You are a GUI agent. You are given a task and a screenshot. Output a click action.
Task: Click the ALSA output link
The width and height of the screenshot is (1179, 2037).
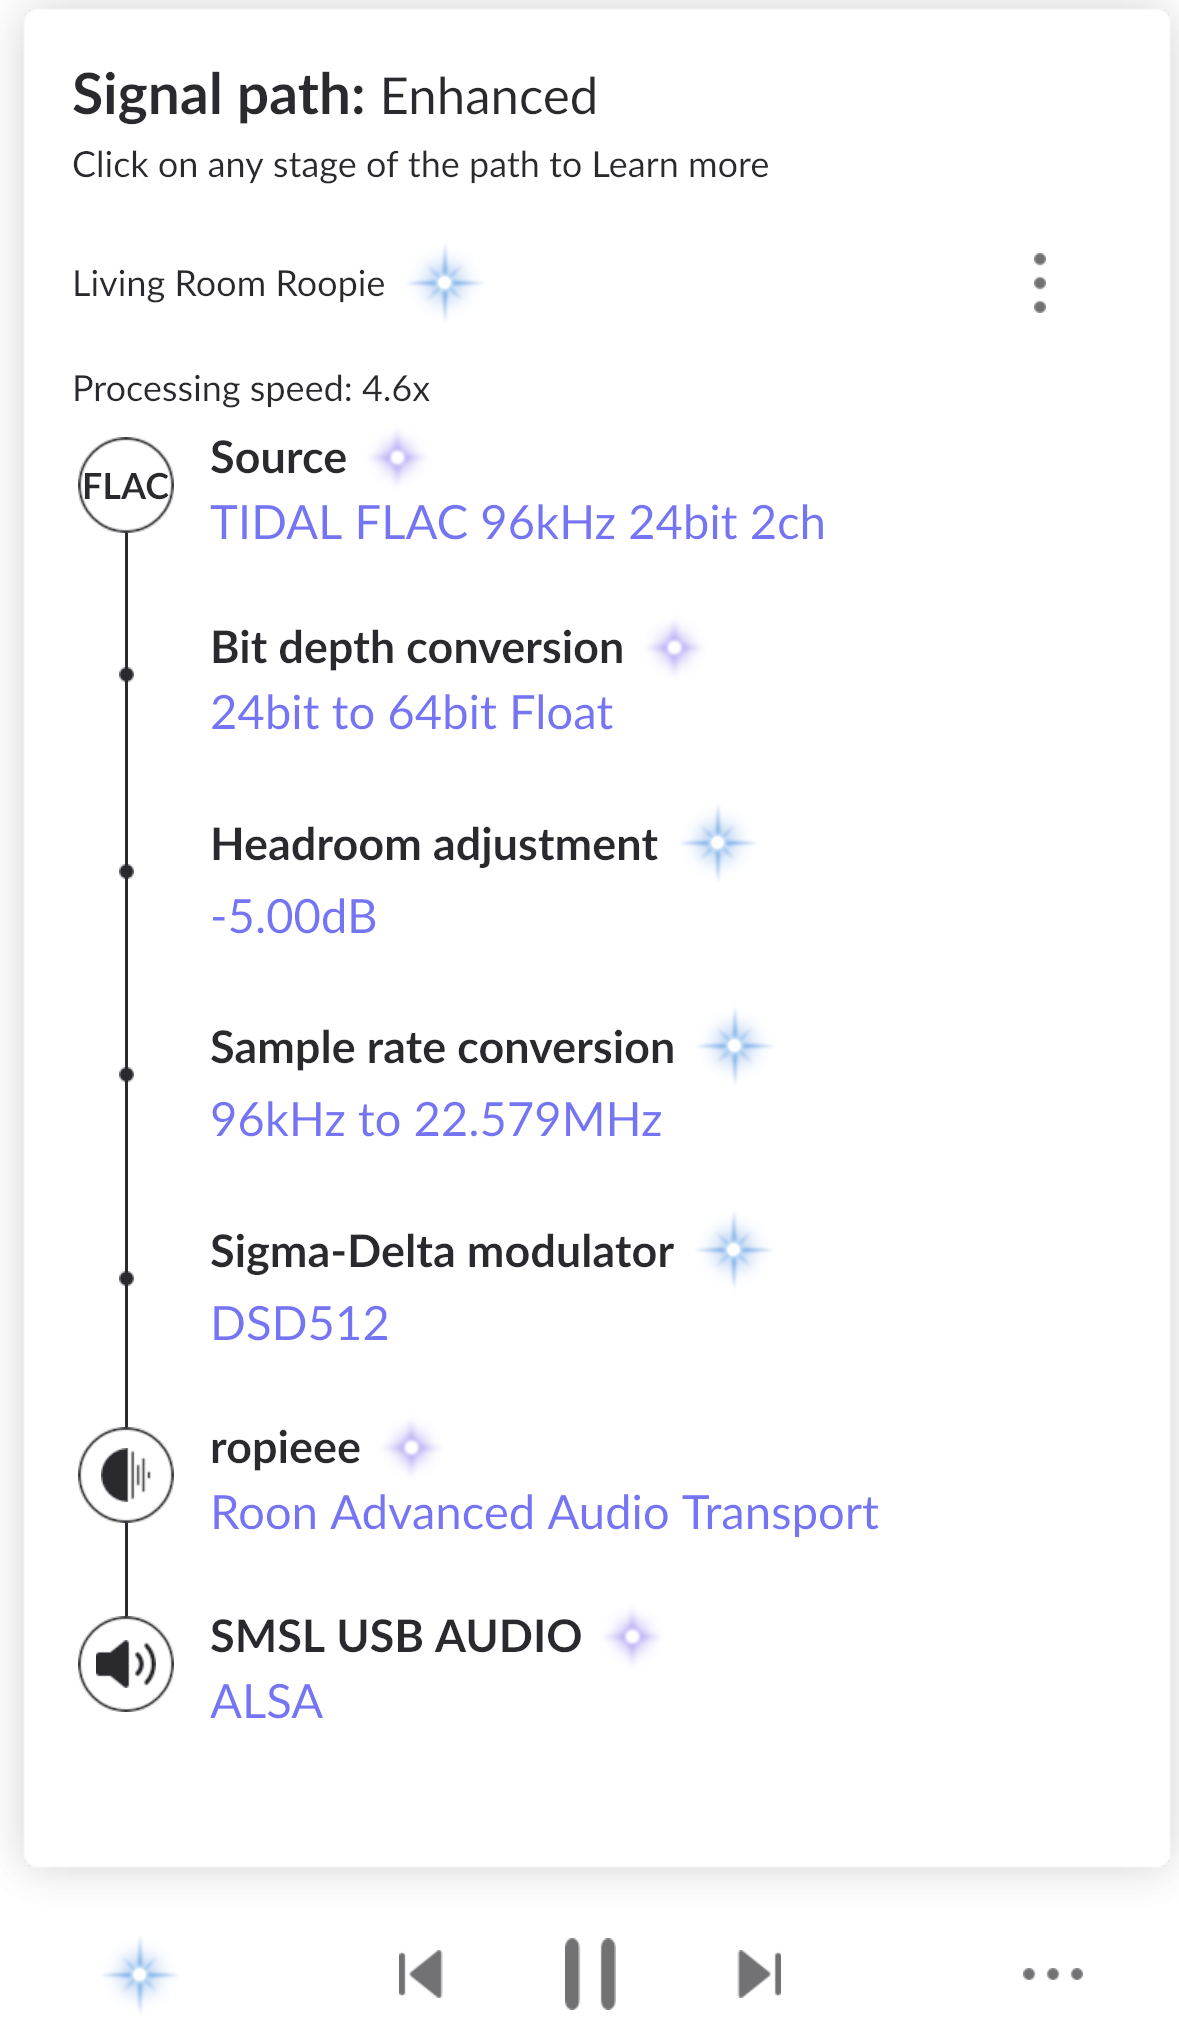[x=267, y=1702]
